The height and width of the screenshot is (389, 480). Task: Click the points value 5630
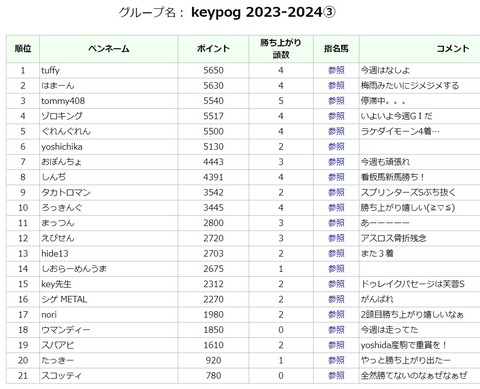(x=213, y=86)
